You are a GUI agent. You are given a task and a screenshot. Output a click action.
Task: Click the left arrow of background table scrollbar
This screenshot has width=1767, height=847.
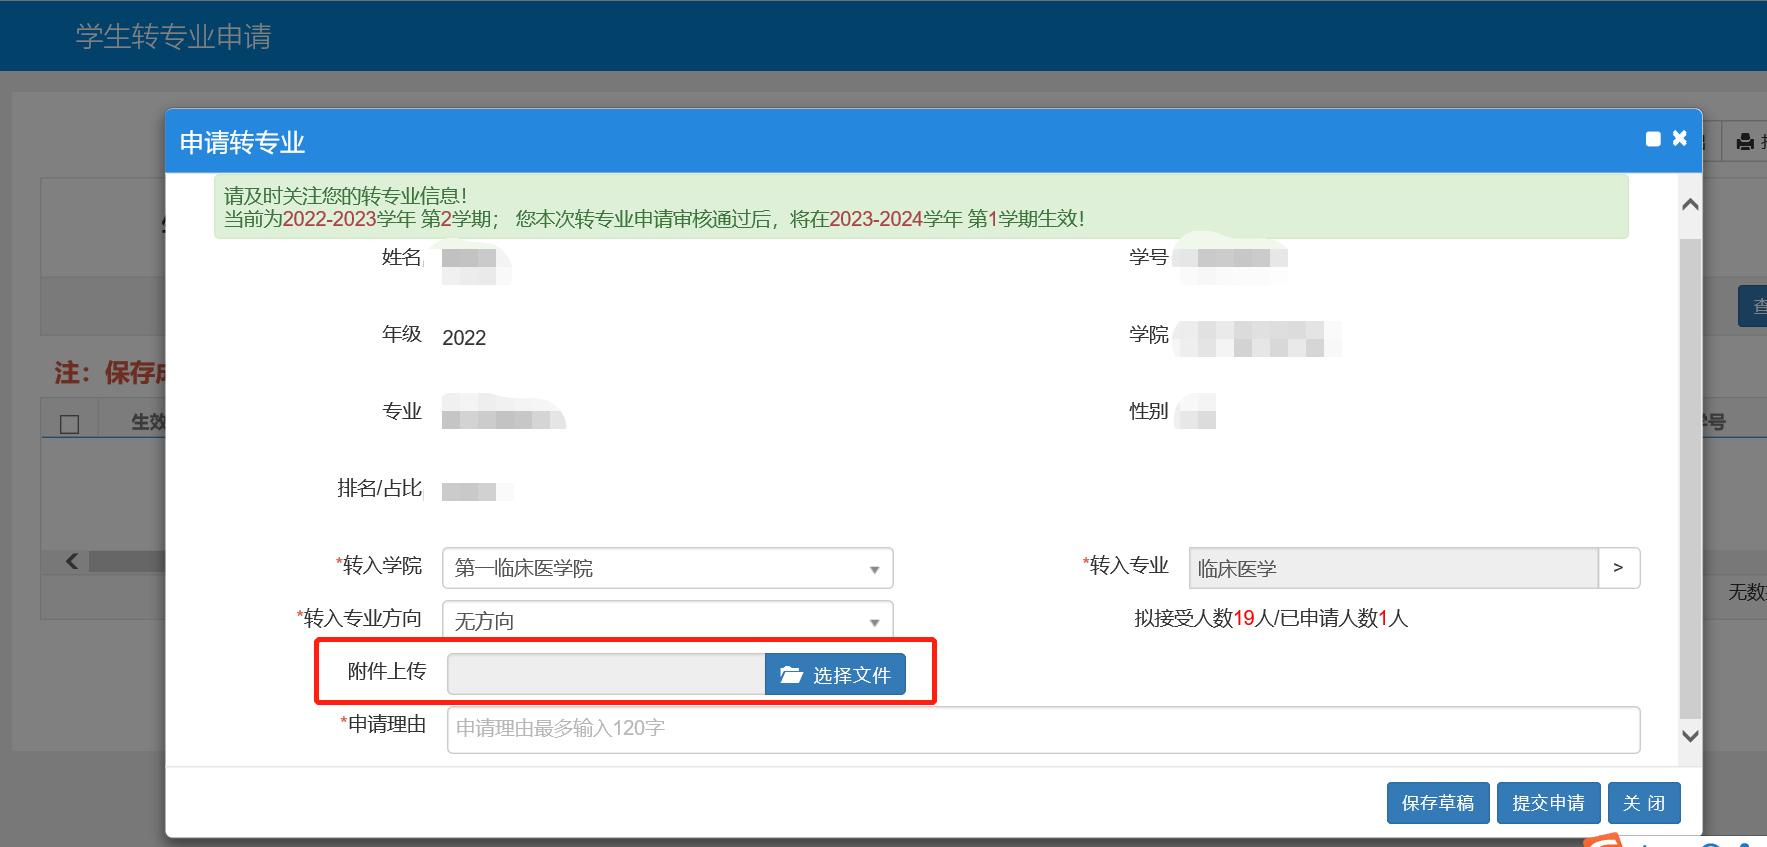(x=72, y=561)
